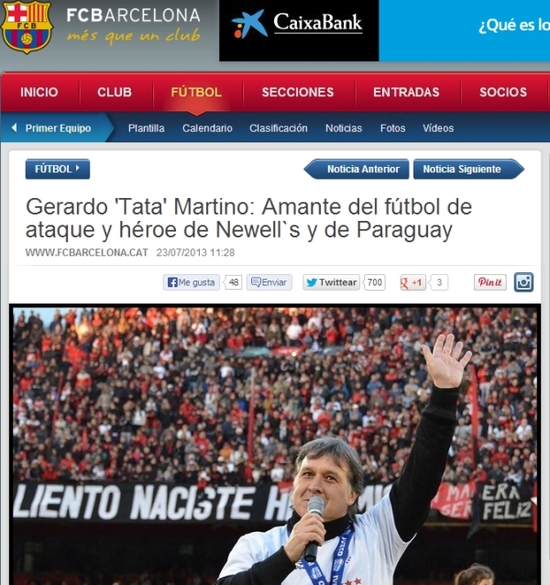Open the Plantilla link
This screenshot has height=585, width=550.
(146, 128)
